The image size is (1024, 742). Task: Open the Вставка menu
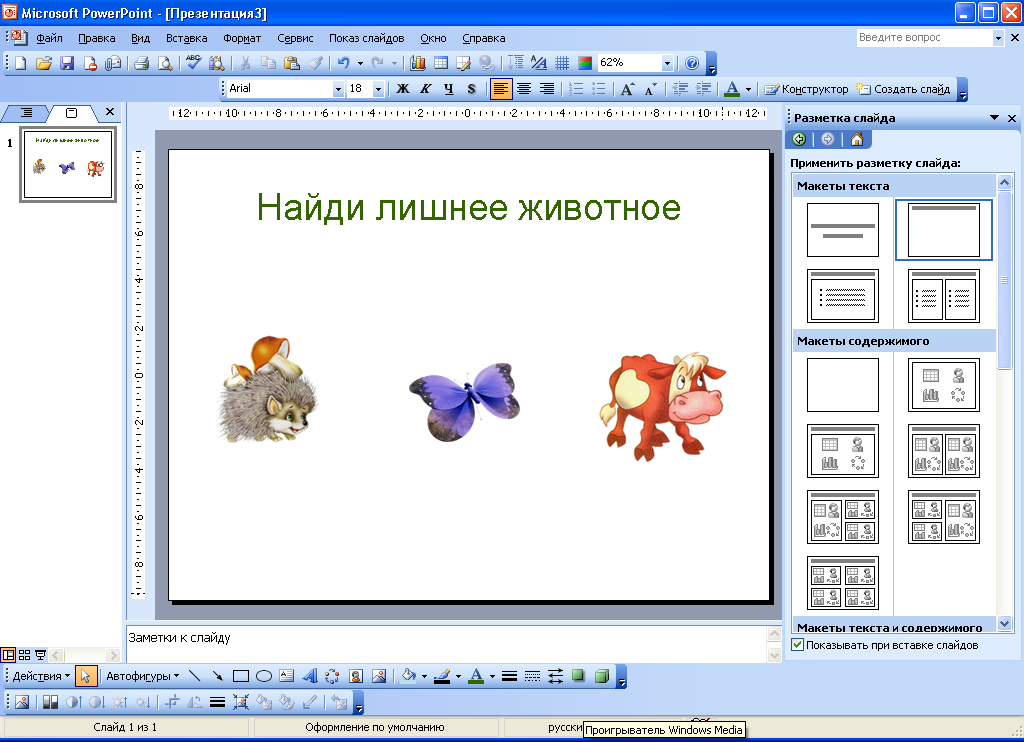coord(187,38)
